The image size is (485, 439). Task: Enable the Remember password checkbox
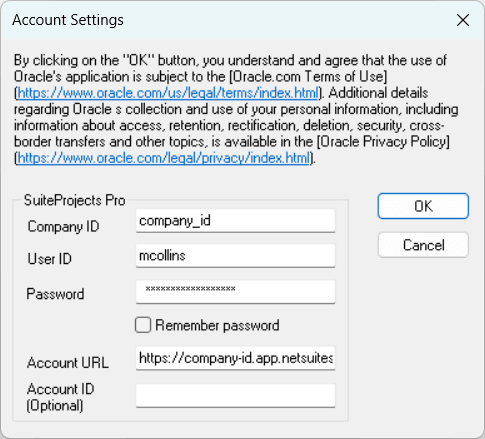click(143, 325)
